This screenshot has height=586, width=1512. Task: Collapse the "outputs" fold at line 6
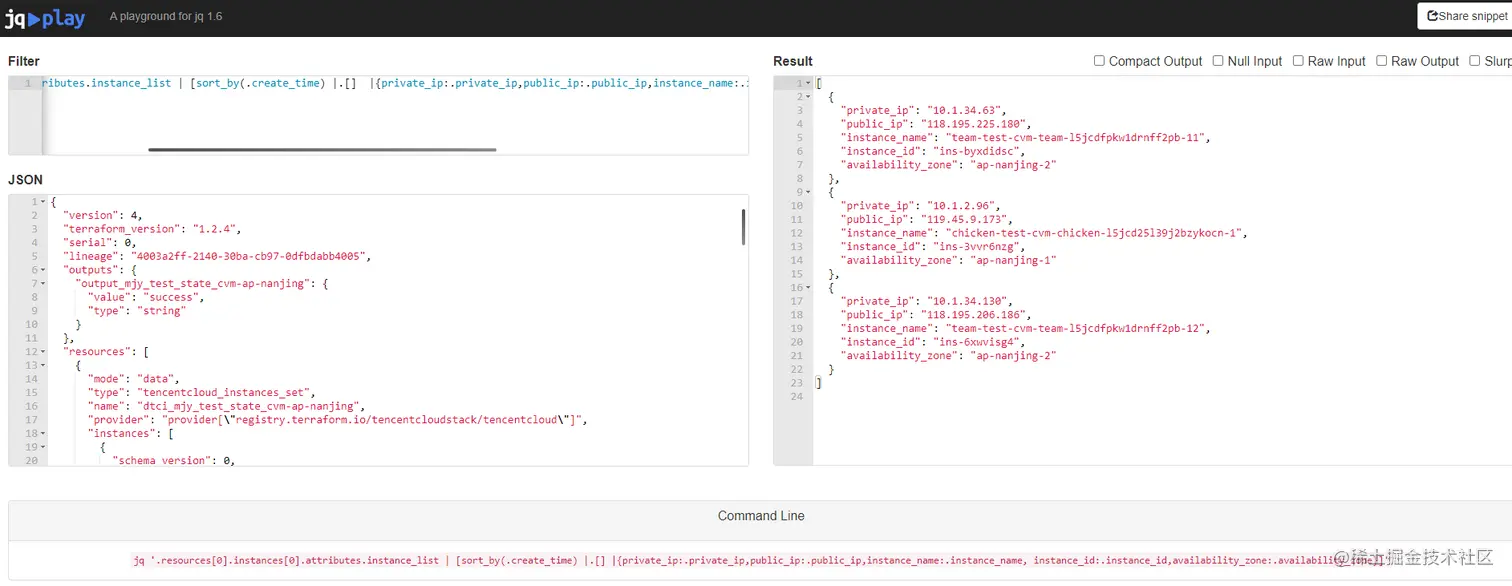[41, 270]
